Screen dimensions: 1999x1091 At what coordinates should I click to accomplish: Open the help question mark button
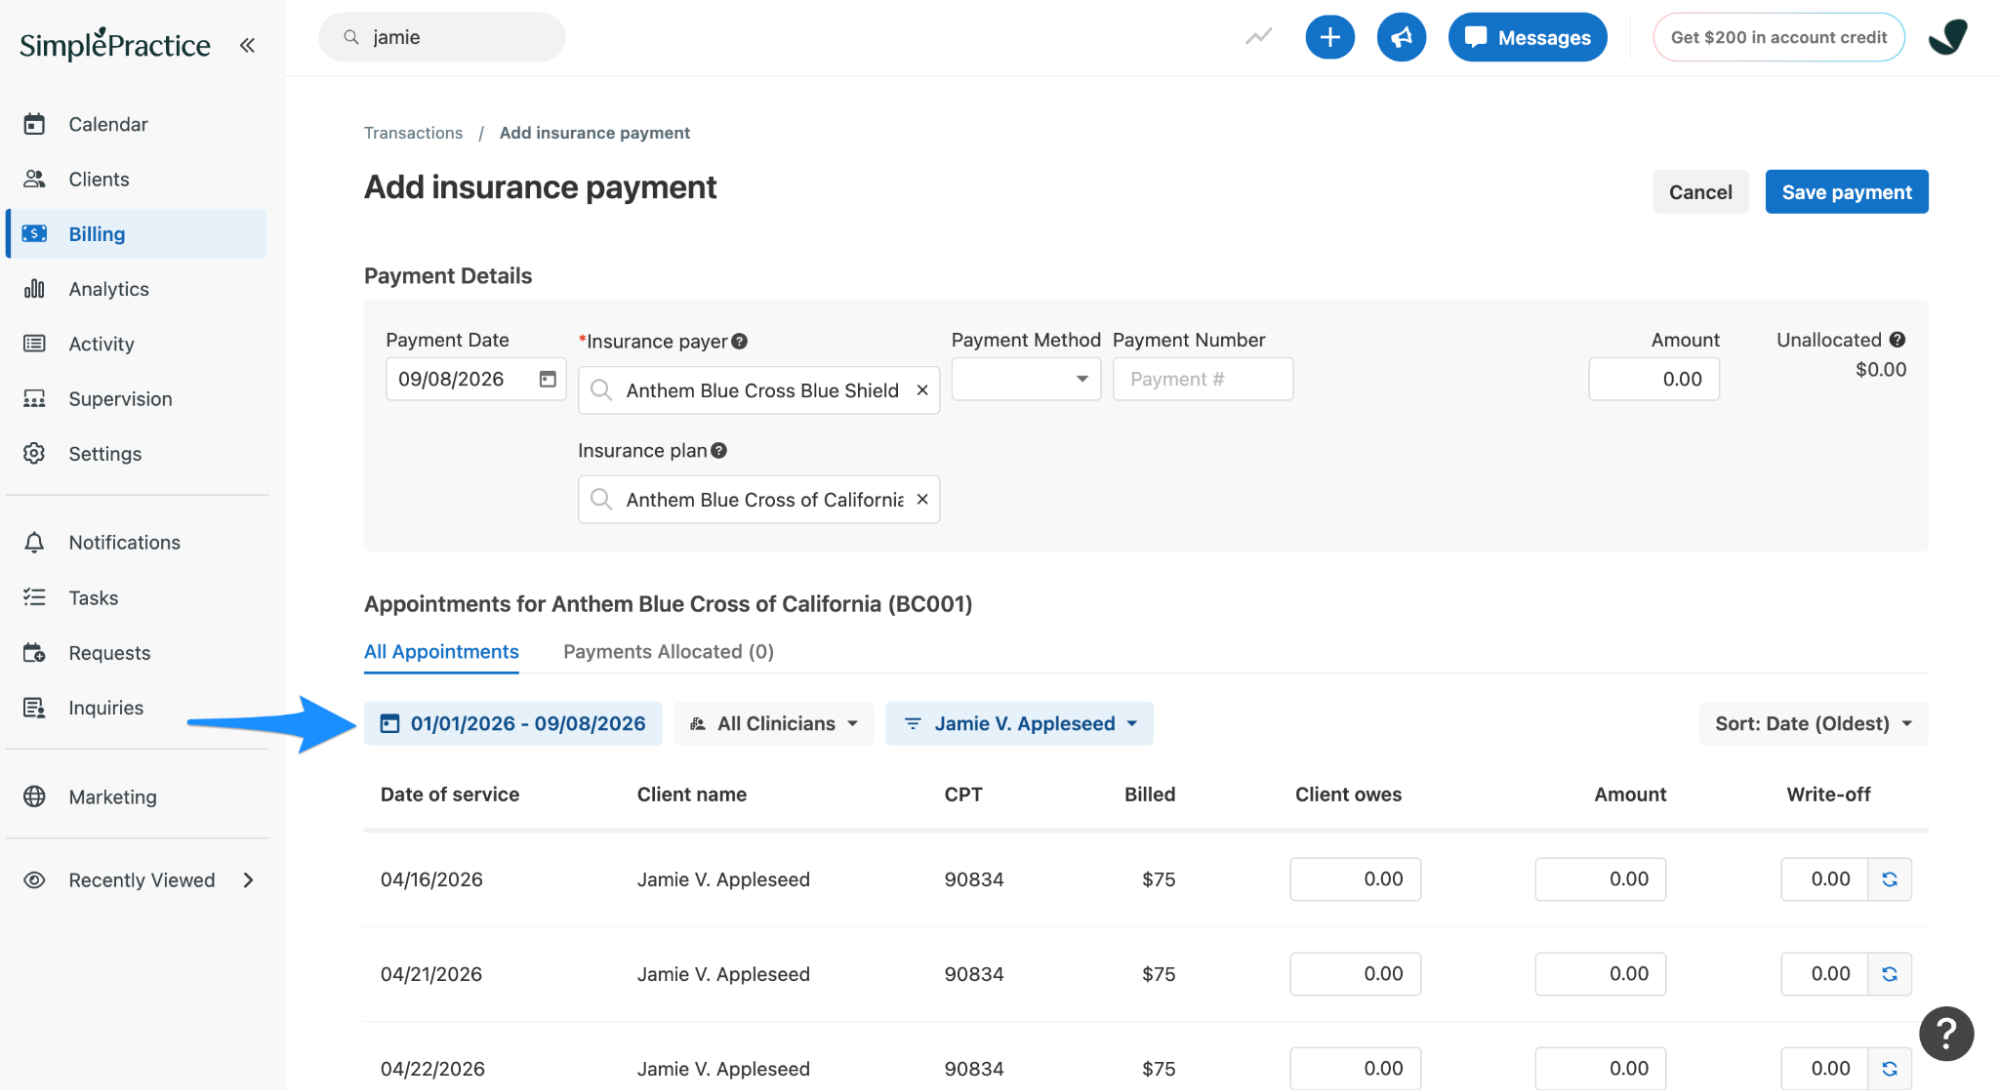[1946, 1033]
